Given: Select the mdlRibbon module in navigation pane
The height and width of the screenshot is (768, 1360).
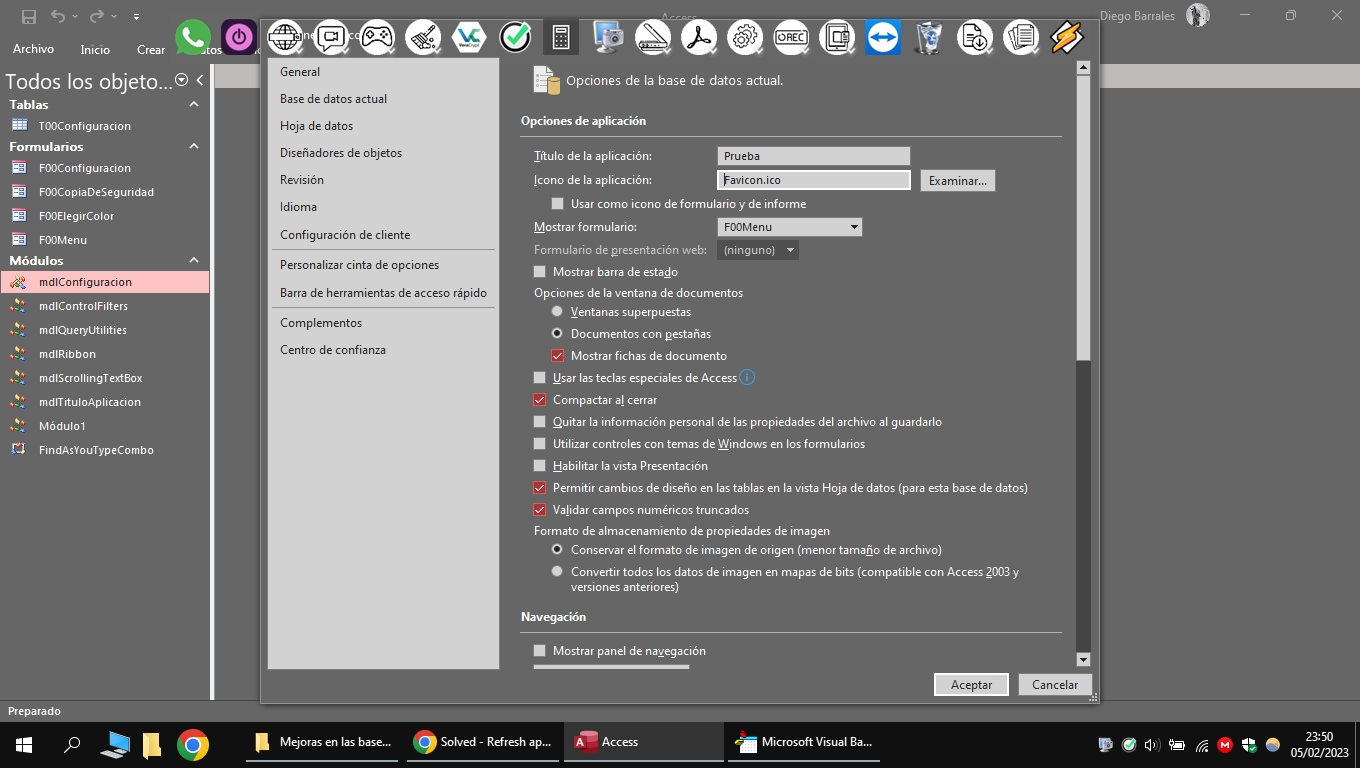Looking at the screenshot, I should 105,354.
